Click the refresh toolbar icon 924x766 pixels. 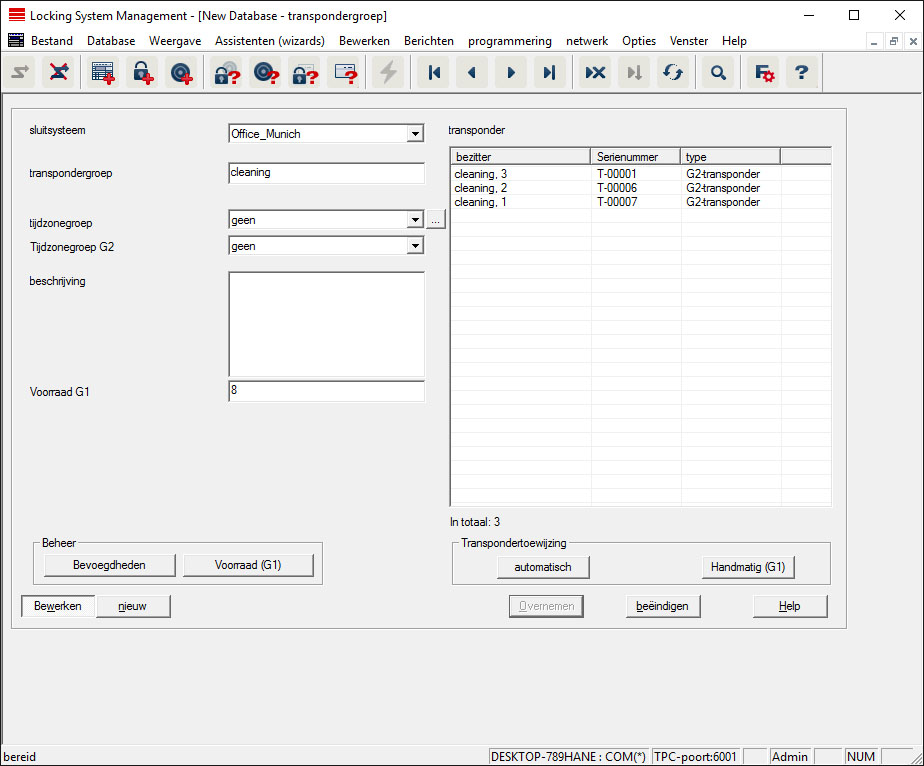point(673,73)
